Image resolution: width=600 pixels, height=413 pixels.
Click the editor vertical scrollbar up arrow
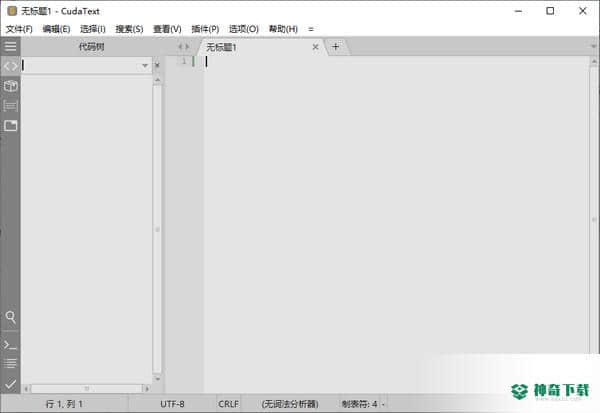point(594,61)
